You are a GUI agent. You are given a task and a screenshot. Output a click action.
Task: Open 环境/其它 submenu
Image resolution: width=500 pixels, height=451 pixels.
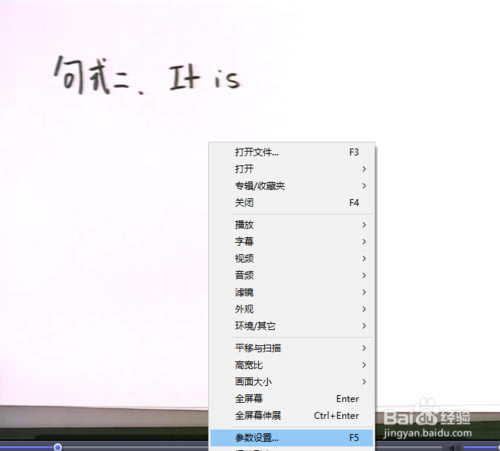(x=292, y=326)
